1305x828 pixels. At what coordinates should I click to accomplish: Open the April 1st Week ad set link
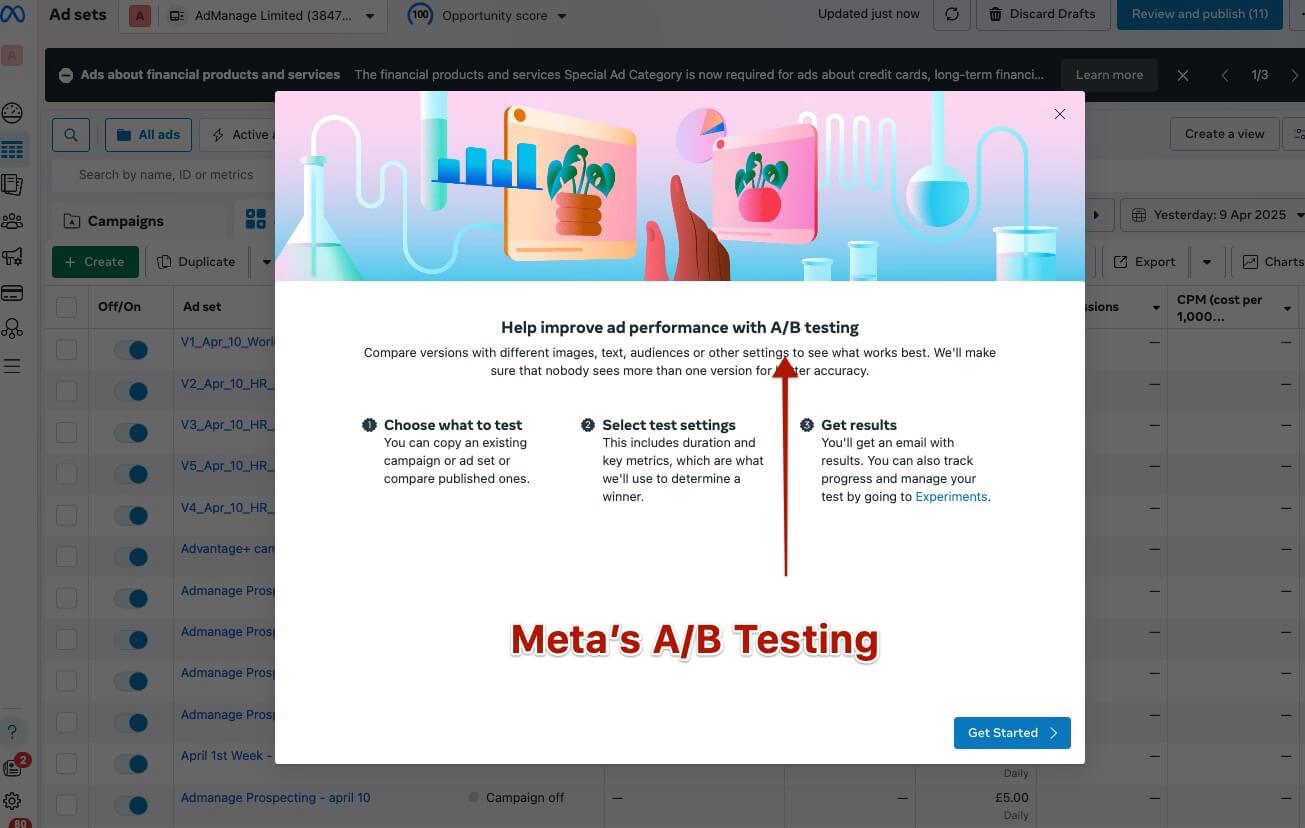[x=227, y=756]
